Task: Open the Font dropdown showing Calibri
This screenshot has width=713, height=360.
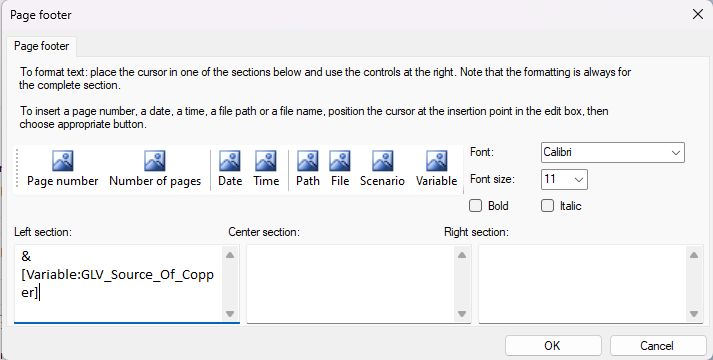Action: coord(613,152)
